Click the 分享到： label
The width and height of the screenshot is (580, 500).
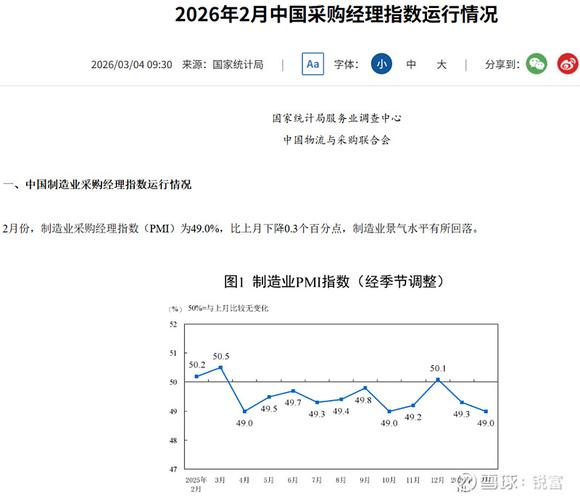click(x=502, y=64)
